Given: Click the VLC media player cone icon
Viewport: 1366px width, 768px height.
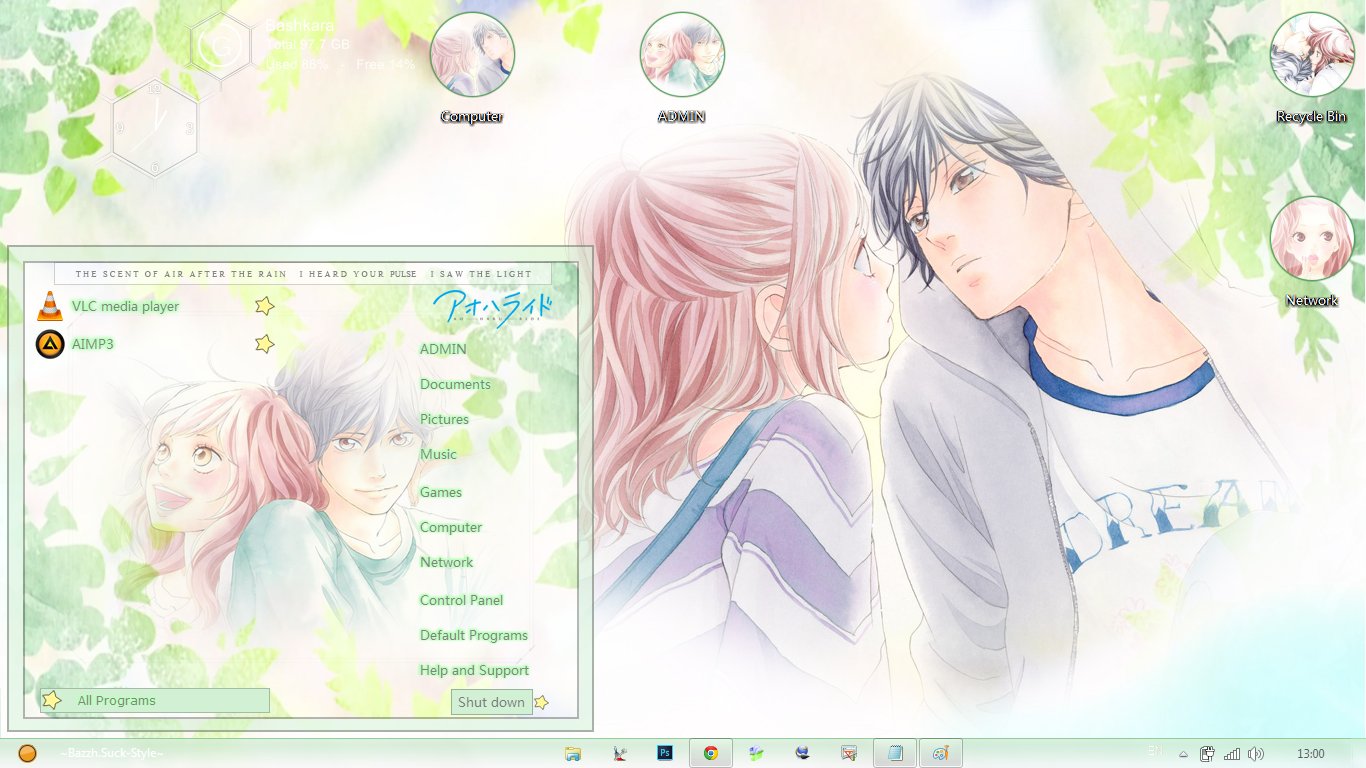Looking at the screenshot, I should [50, 306].
